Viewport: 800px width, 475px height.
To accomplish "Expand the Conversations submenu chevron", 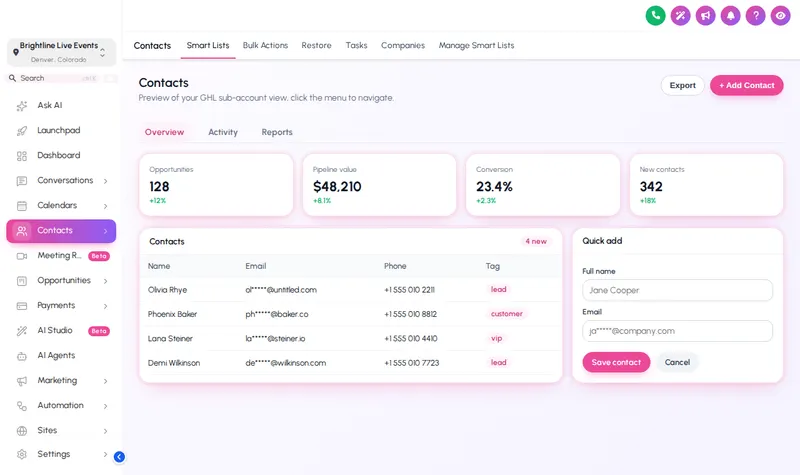I will coord(106,181).
